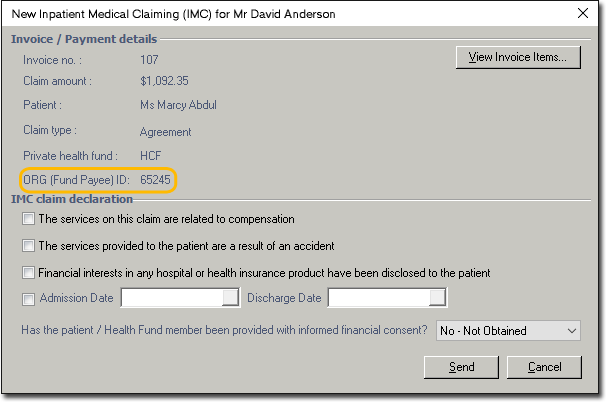
Task: Click the View Invoice Items button
Action: [x=517, y=58]
